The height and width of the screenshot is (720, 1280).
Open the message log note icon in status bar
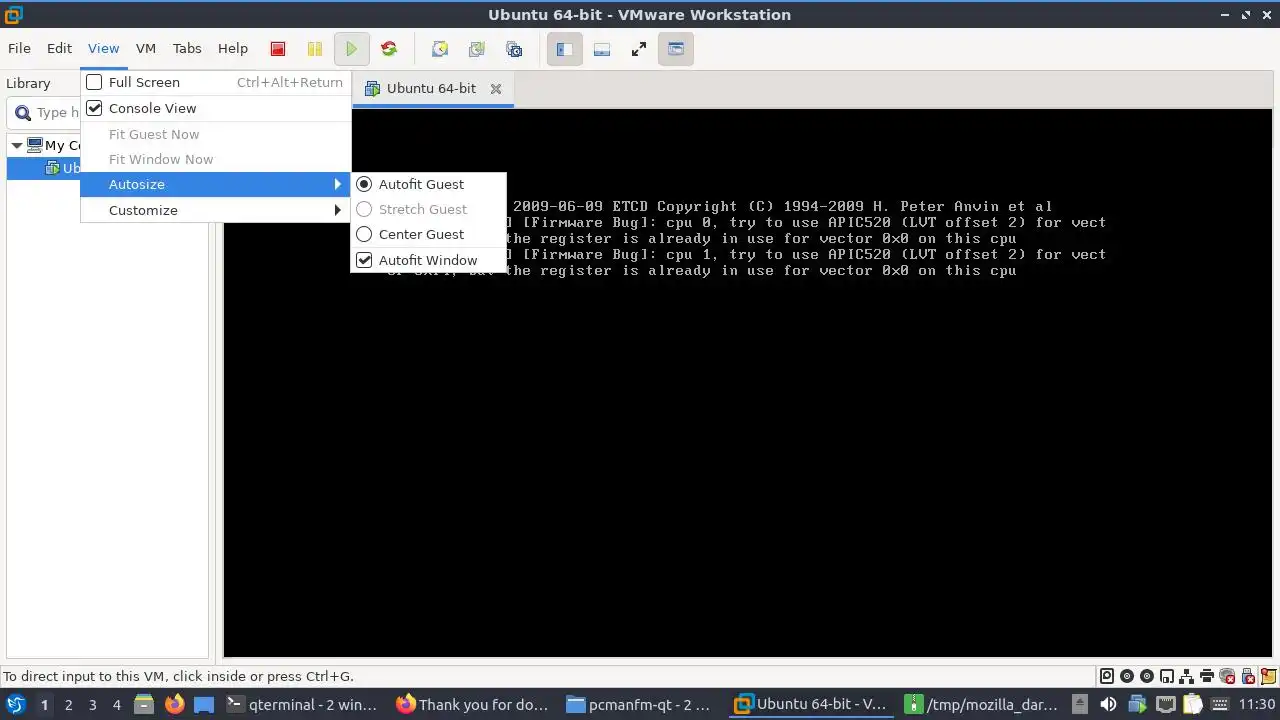tap(1269, 676)
